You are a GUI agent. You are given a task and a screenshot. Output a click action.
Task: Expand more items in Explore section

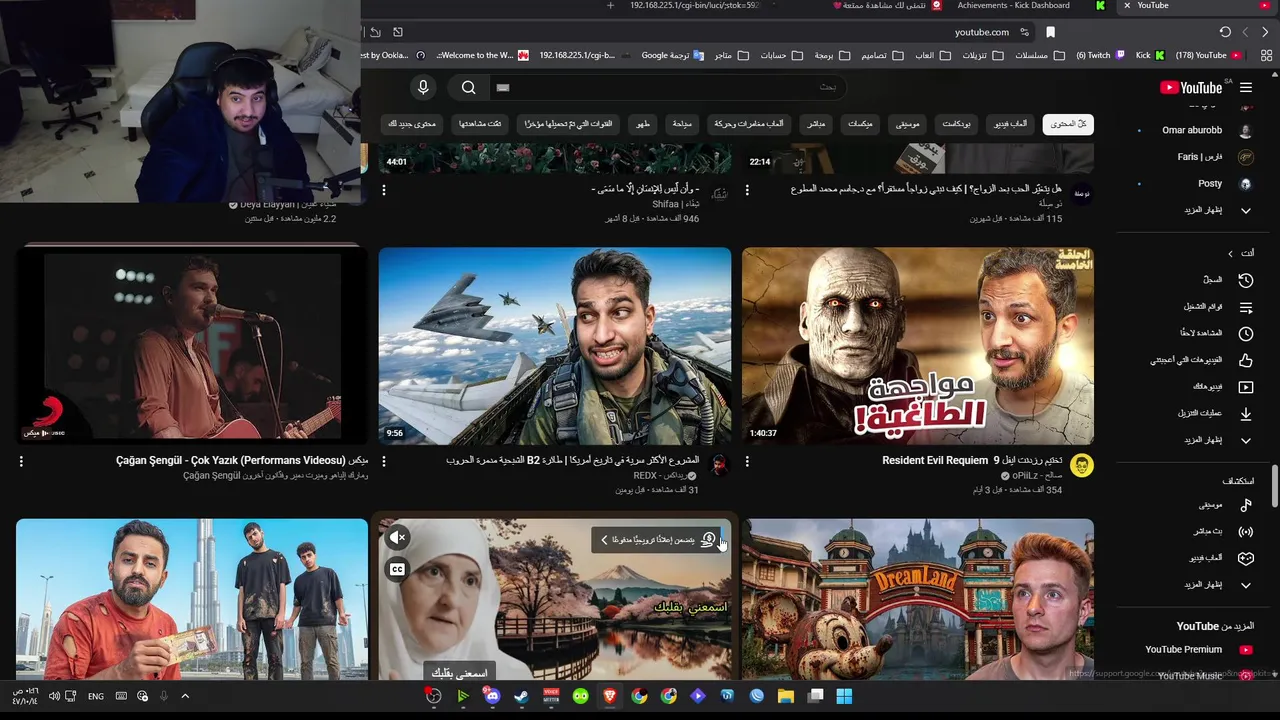pyautogui.click(x=1218, y=585)
